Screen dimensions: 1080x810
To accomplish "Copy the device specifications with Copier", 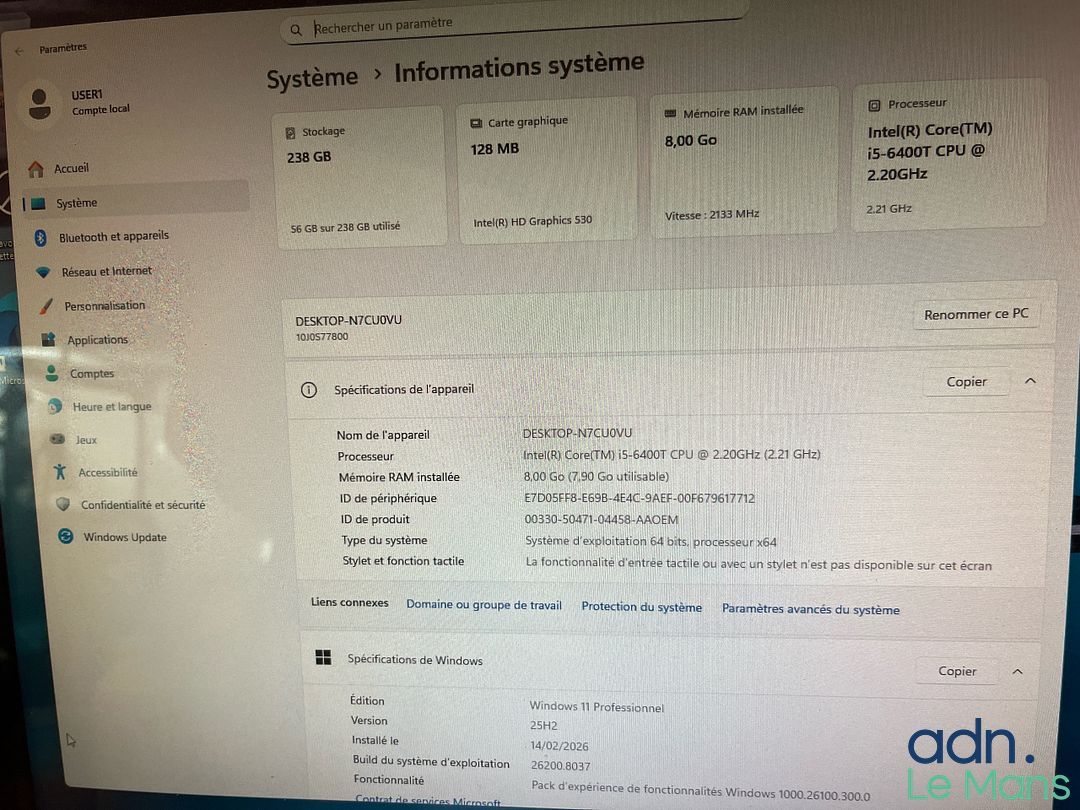I will 966,382.
